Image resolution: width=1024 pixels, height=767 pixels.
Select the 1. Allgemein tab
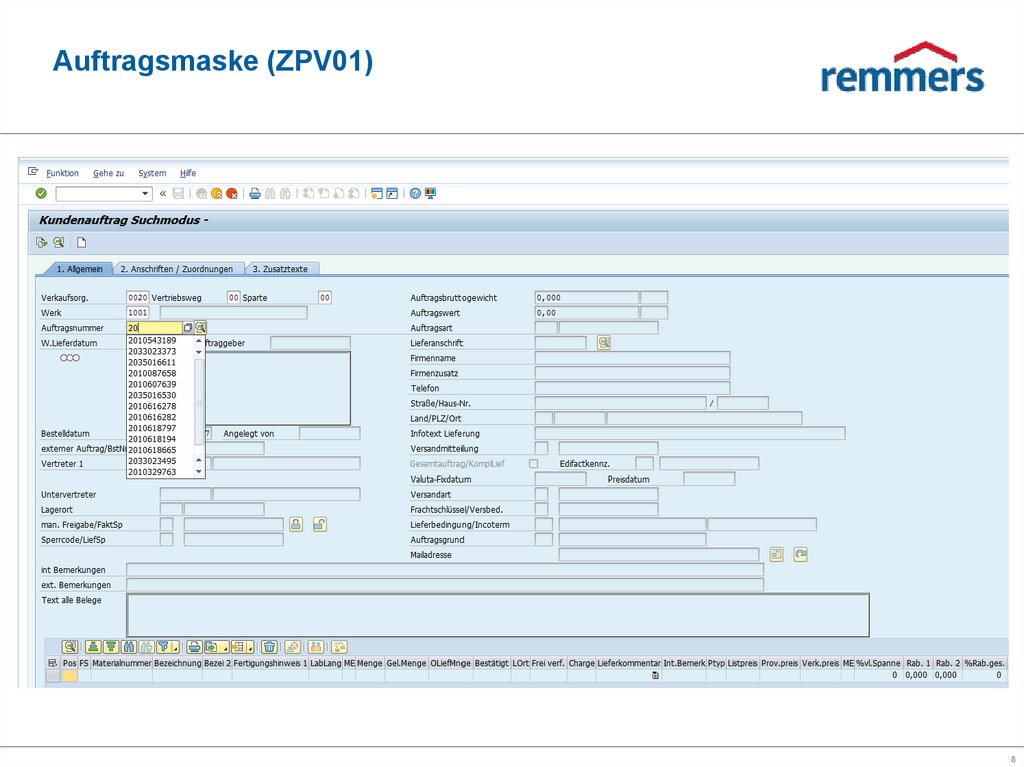point(79,269)
